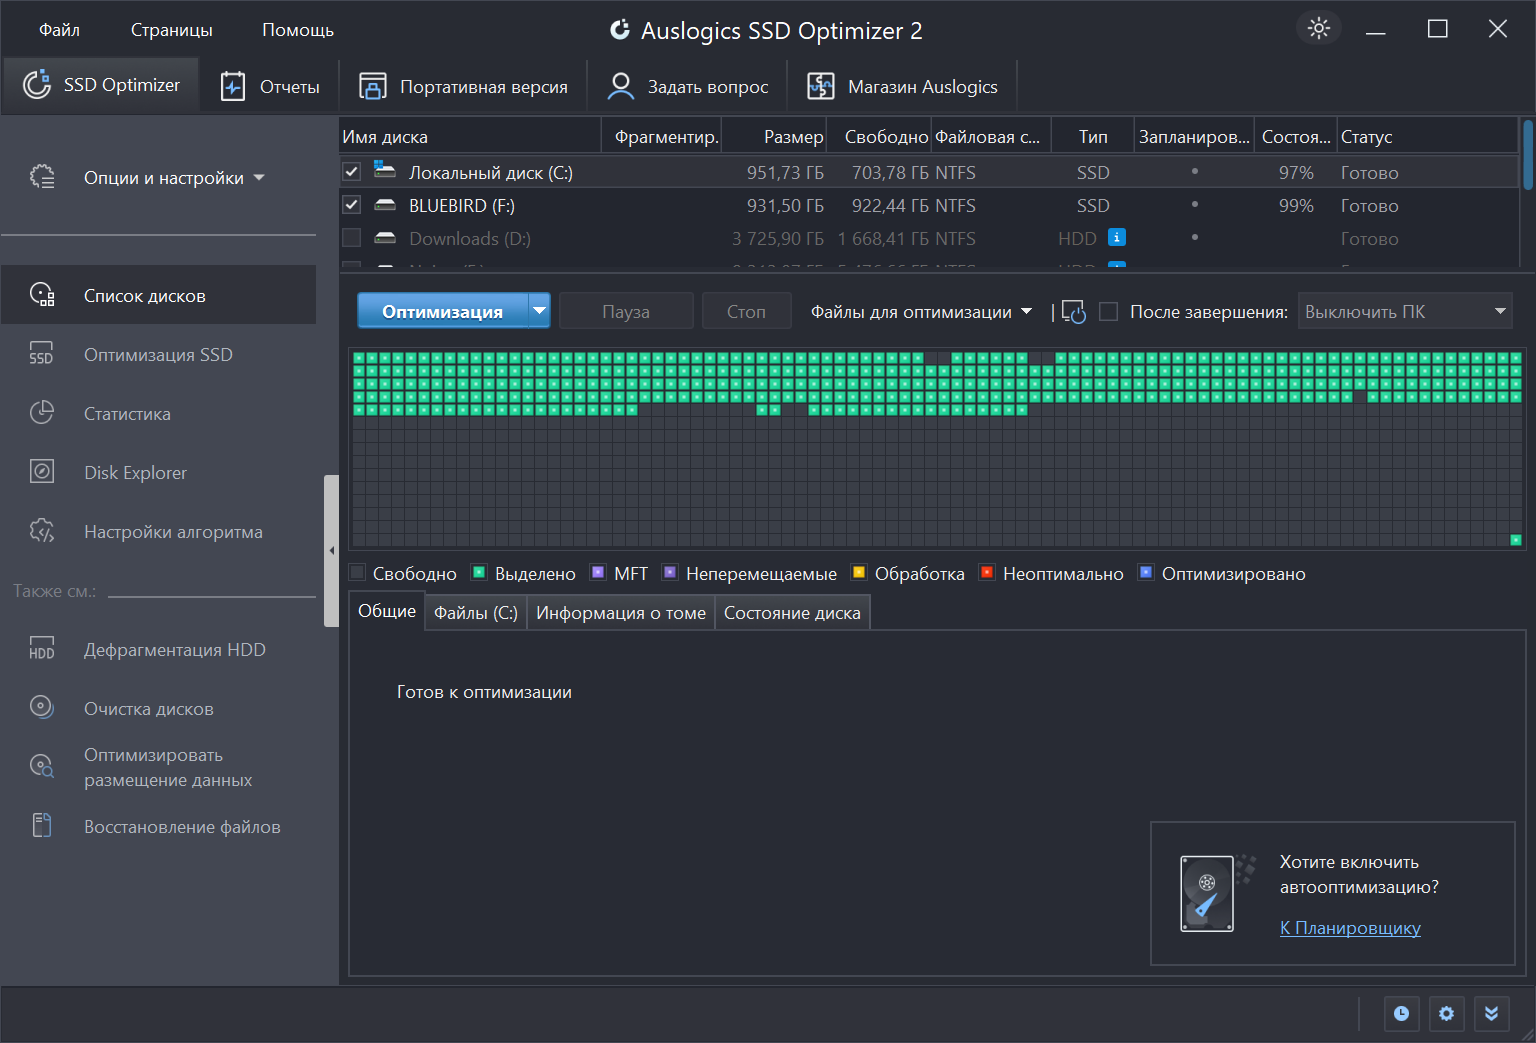The height and width of the screenshot is (1043, 1536).
Task: Uncheck the Локальный диск (C:) checkbox
Action: 351,172
